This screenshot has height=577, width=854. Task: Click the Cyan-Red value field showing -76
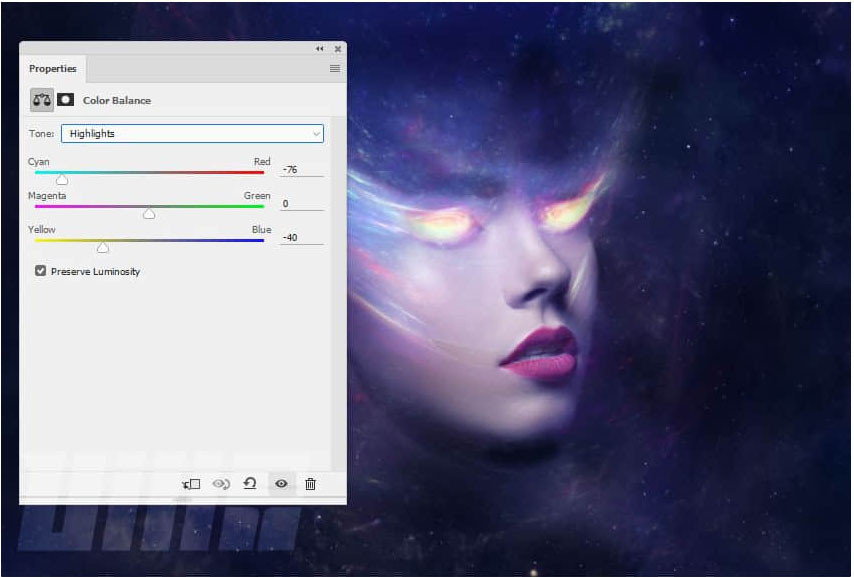point(302,169)
